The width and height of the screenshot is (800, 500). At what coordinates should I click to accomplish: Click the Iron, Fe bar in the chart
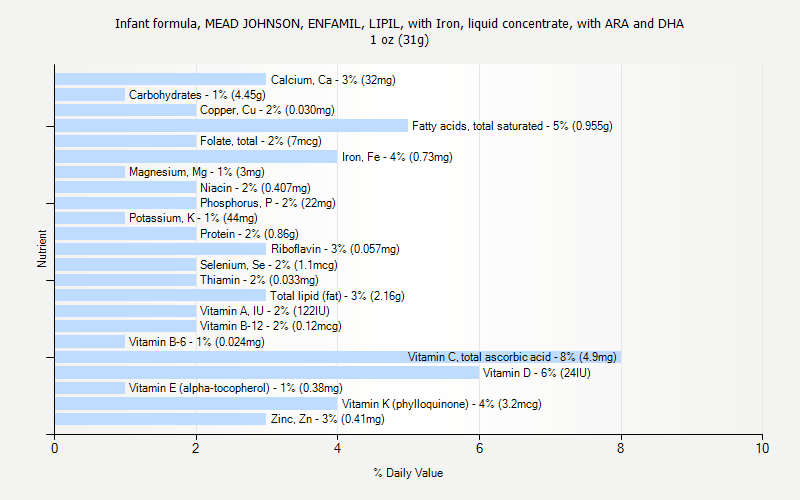pos(196,157)
